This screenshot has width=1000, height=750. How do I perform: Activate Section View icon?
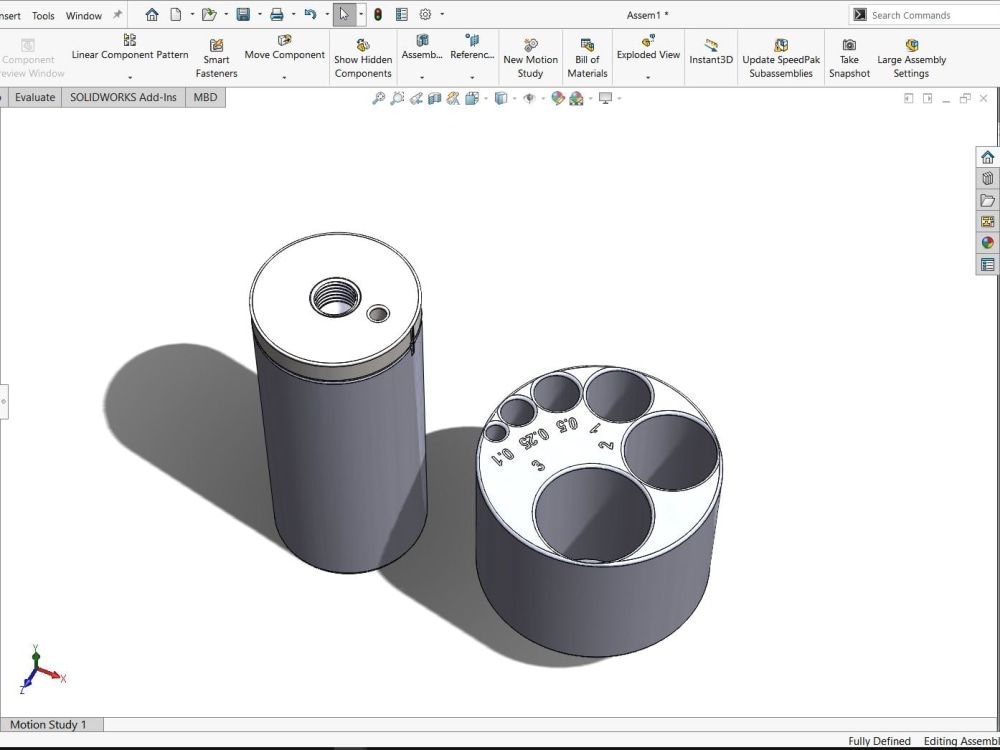coord(435,98)
